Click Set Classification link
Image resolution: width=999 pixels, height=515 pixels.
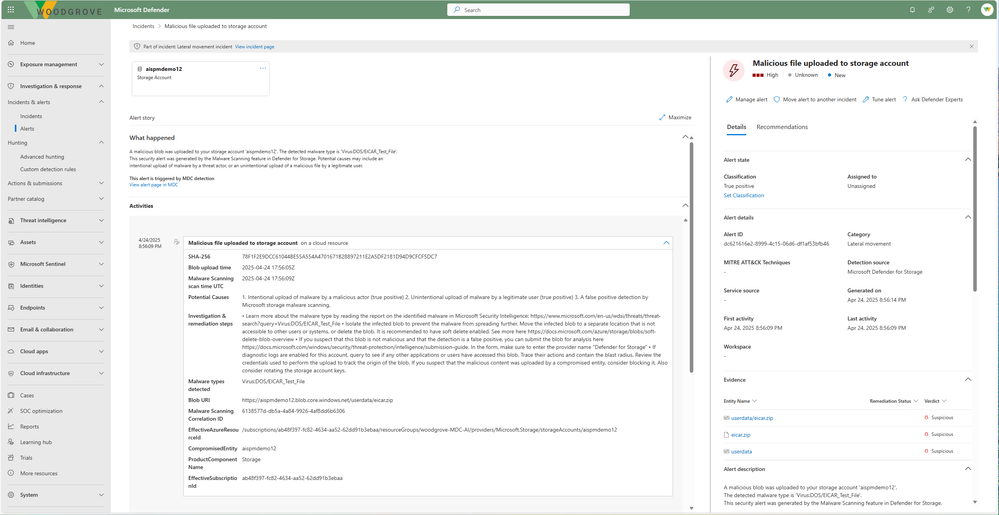click(744, 196)
